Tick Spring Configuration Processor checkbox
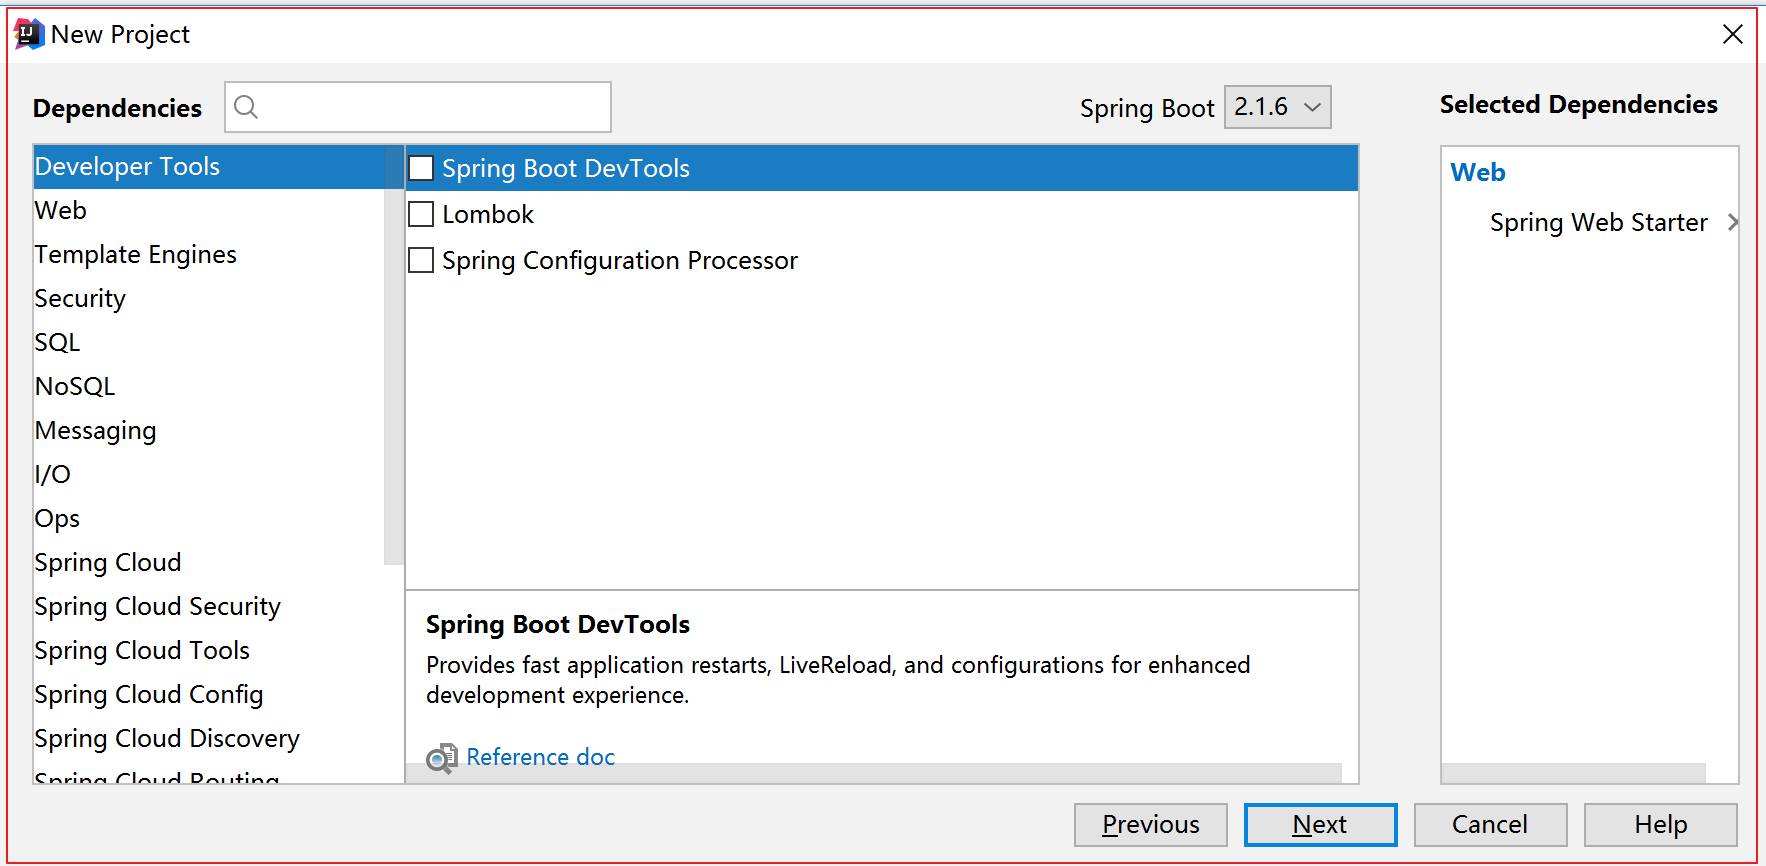 tap(422, 260)
